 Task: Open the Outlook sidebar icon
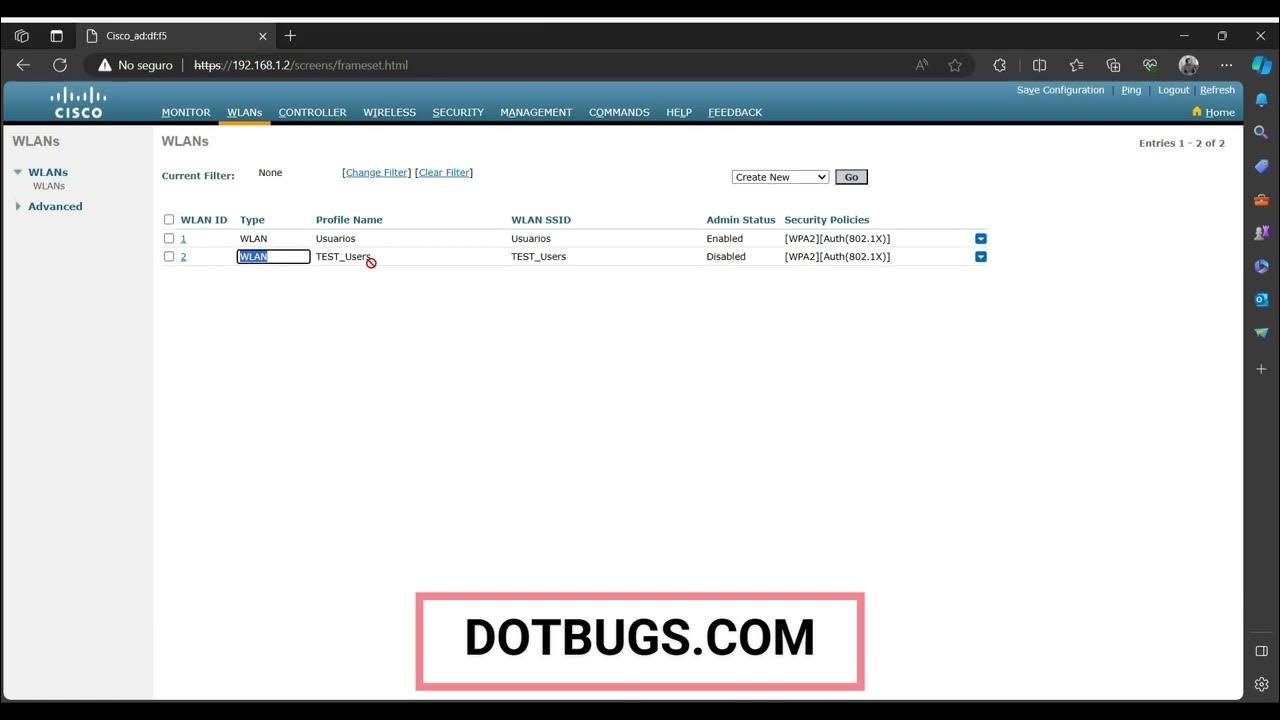1260,299
